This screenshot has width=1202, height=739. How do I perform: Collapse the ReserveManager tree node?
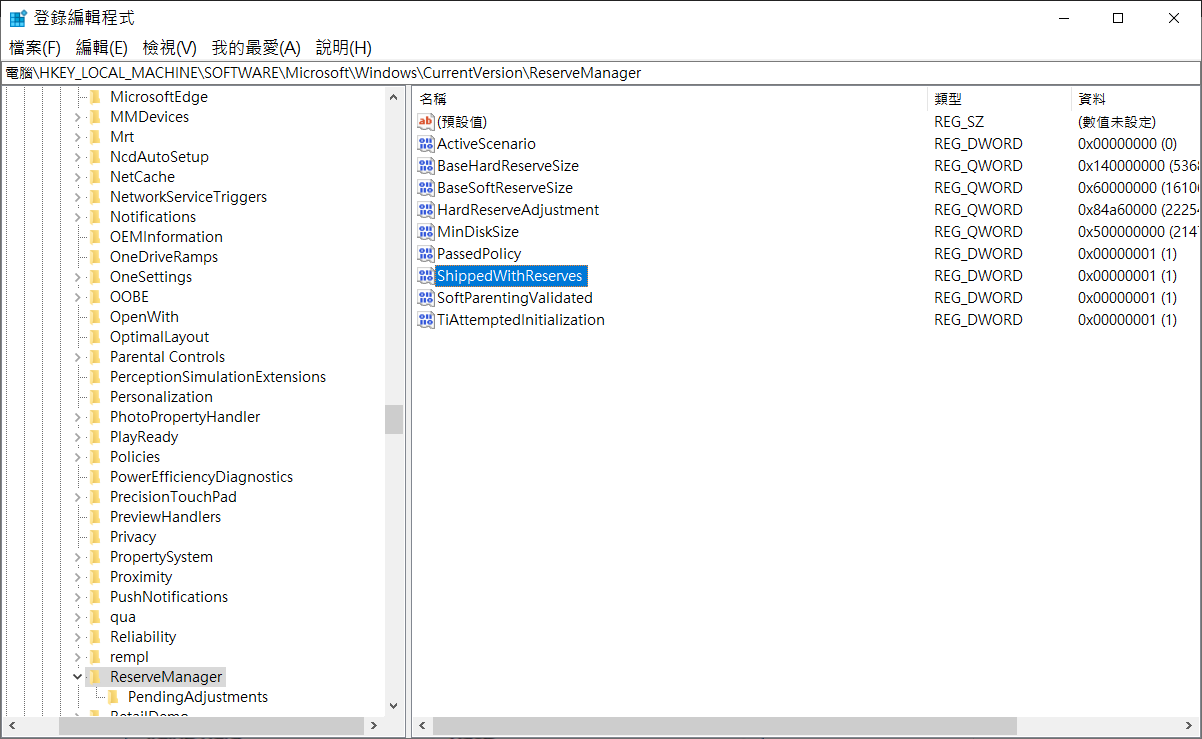click(x=77, y=677)
